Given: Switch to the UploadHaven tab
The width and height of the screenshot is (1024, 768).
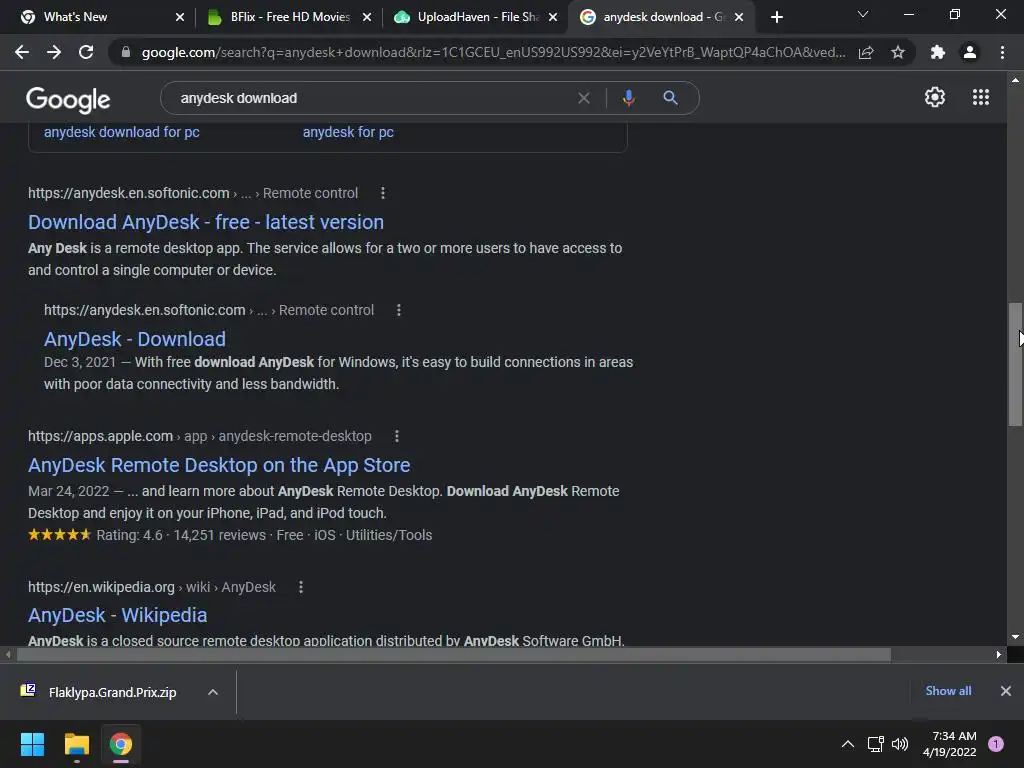Looking at the screenshot, I should click(x=473, y=17).
